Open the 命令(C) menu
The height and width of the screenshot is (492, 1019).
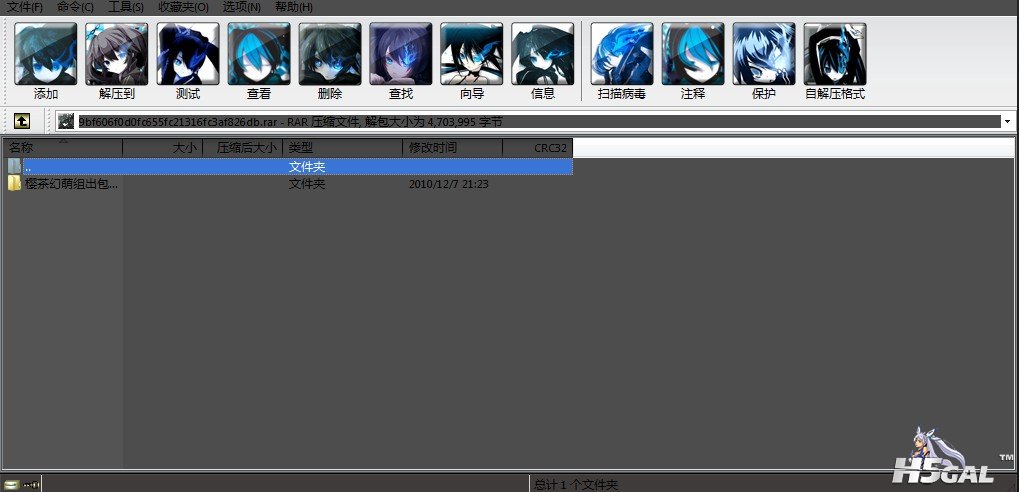click(75, 7)
